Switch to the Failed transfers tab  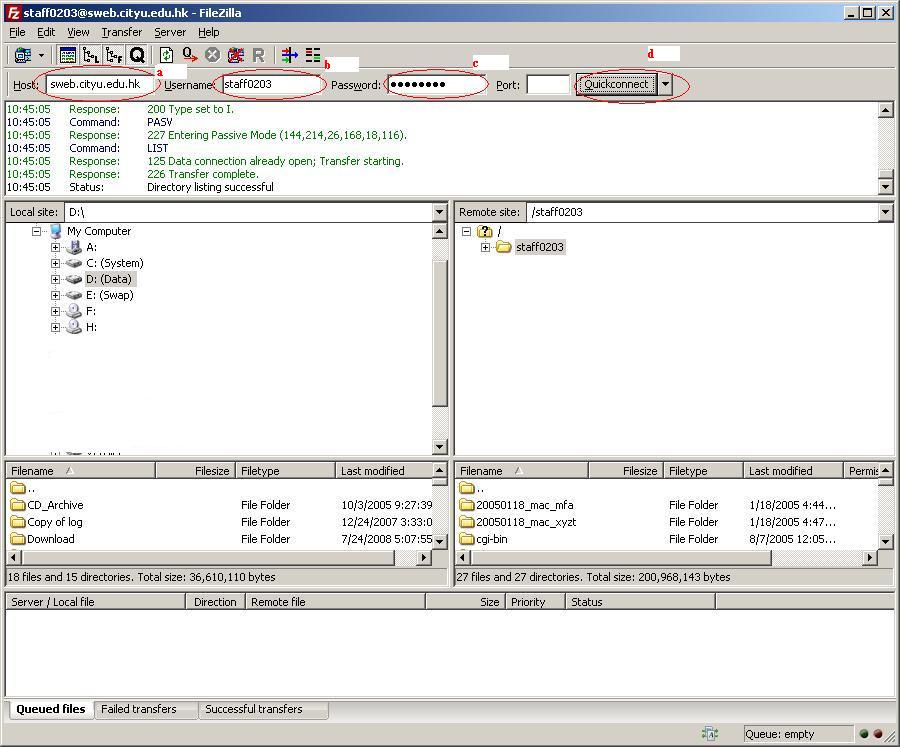coord(139,709)
